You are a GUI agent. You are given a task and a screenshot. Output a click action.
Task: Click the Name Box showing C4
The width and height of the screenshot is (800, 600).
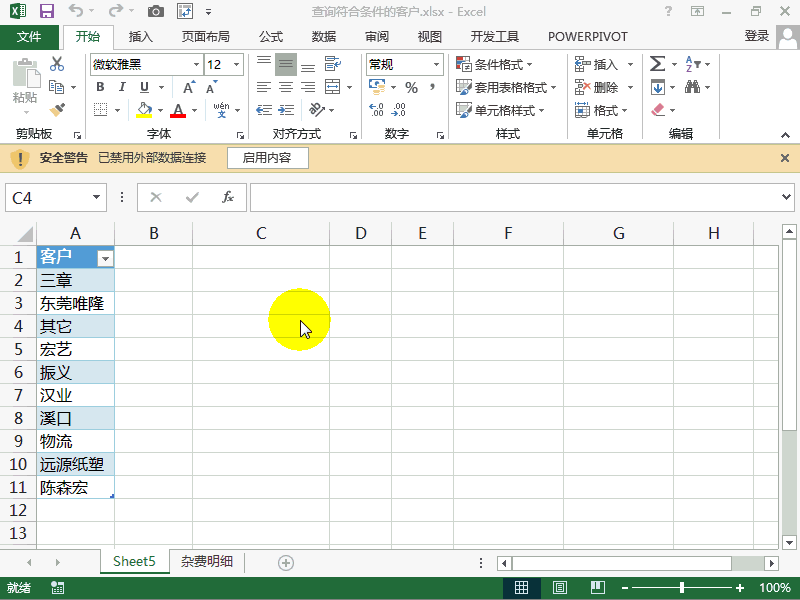(56, 197)
